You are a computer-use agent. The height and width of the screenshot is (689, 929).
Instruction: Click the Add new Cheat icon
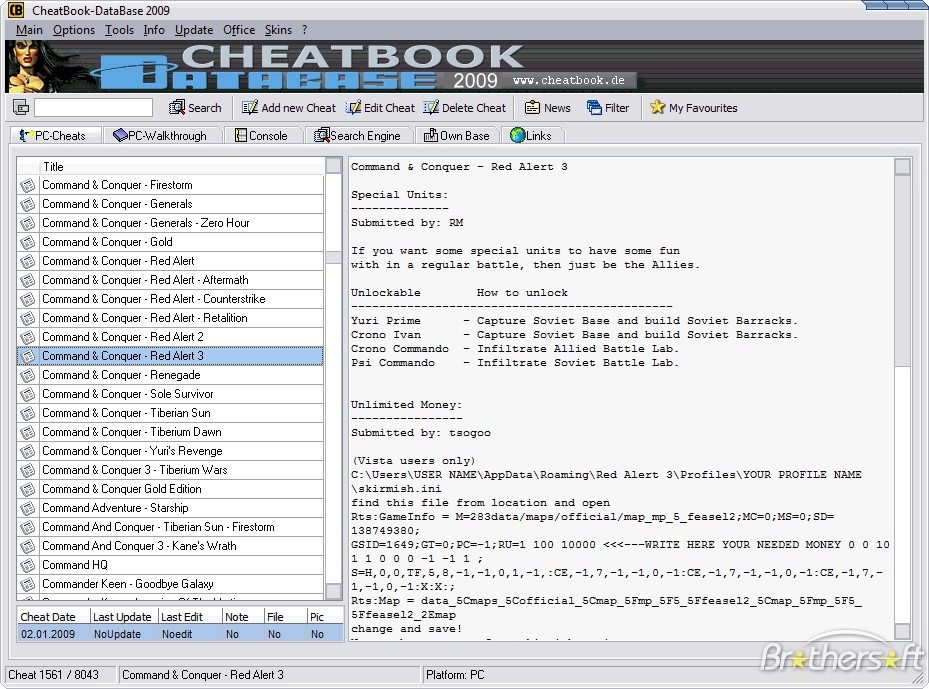(x=249, y=107)
